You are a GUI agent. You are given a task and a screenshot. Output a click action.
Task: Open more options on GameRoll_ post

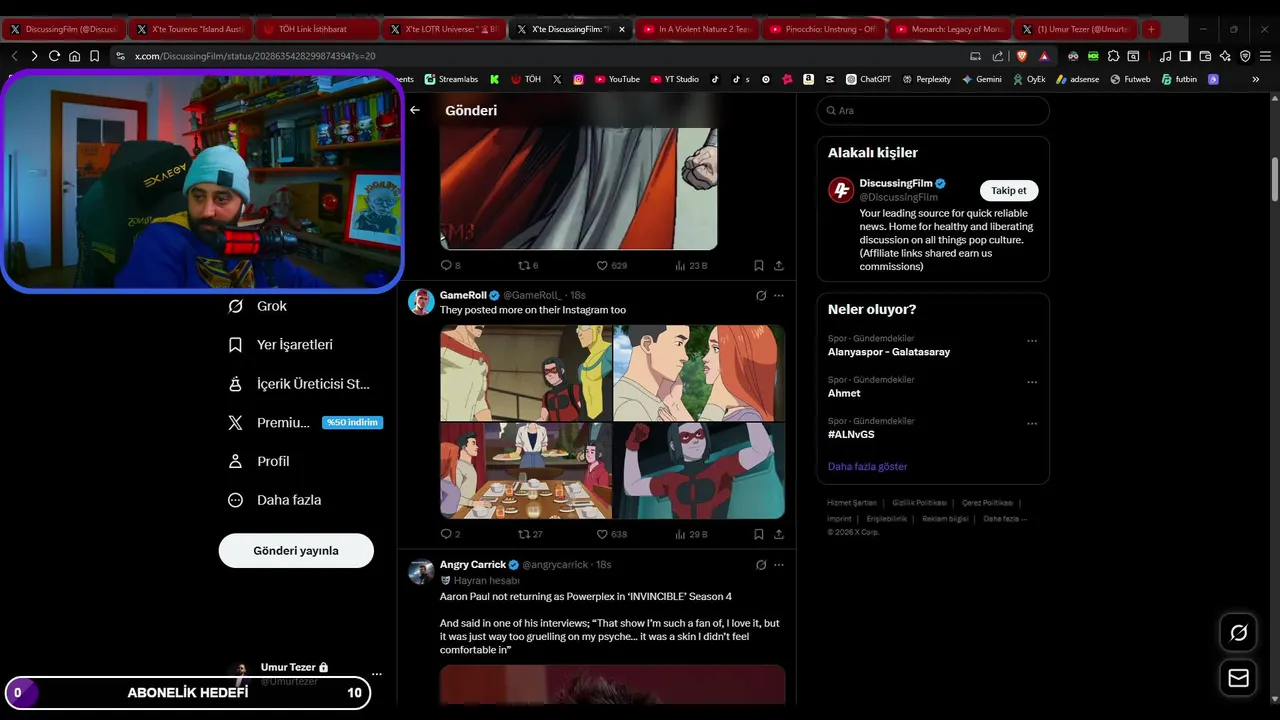click(779, 295)
